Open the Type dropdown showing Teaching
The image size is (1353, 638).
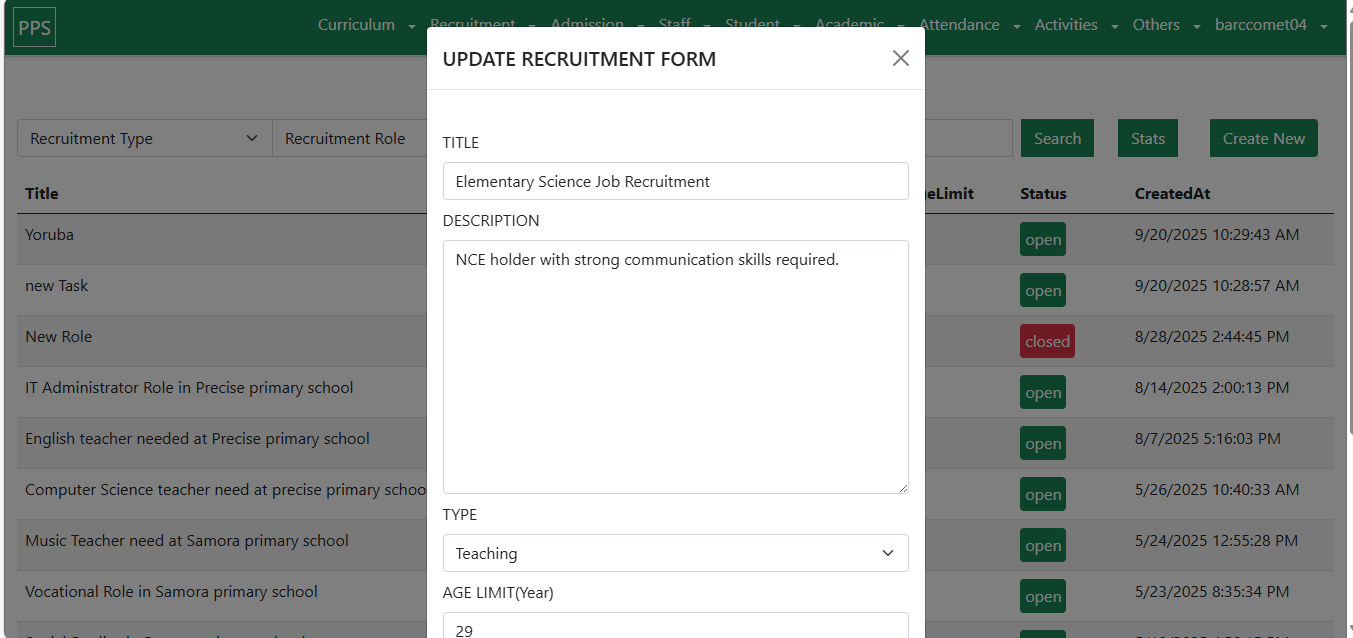coord(675,553)
